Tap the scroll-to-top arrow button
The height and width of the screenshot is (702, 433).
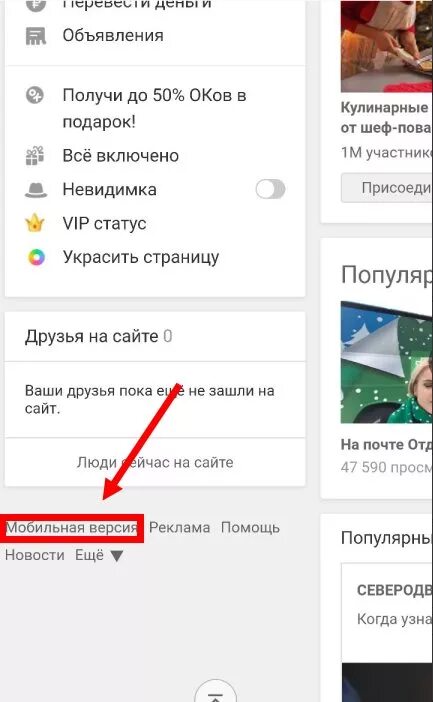point(216,694)
